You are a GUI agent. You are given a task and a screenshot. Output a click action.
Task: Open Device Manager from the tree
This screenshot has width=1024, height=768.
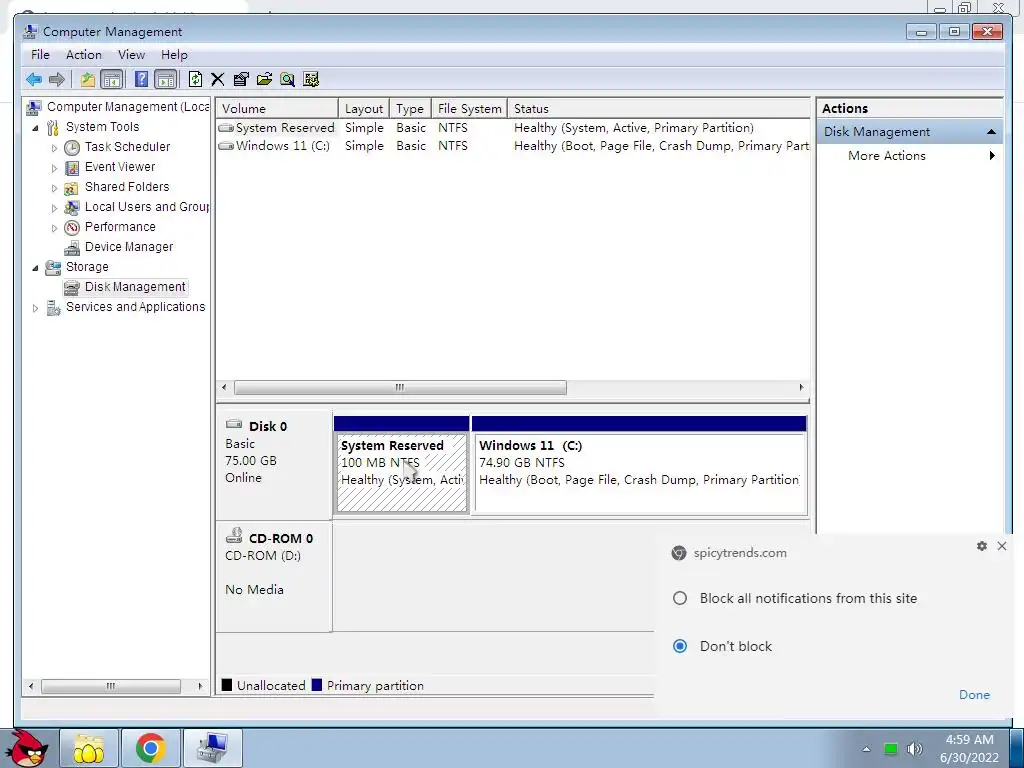pyautogui.click(x=129, y=247)
